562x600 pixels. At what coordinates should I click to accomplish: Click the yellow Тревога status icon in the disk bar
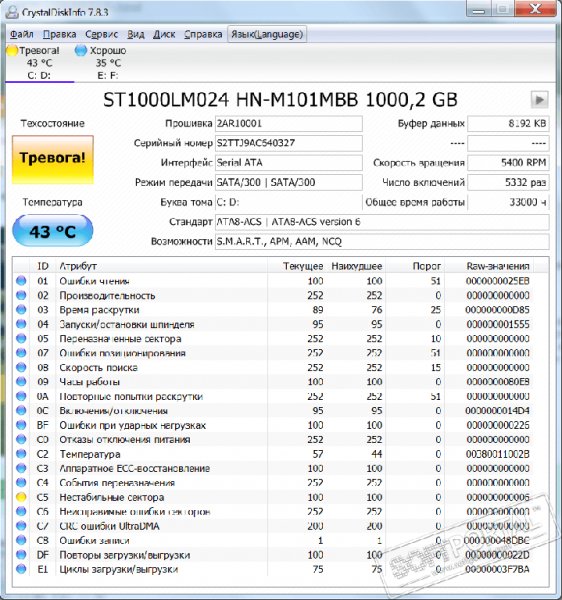tap(12, 51)
